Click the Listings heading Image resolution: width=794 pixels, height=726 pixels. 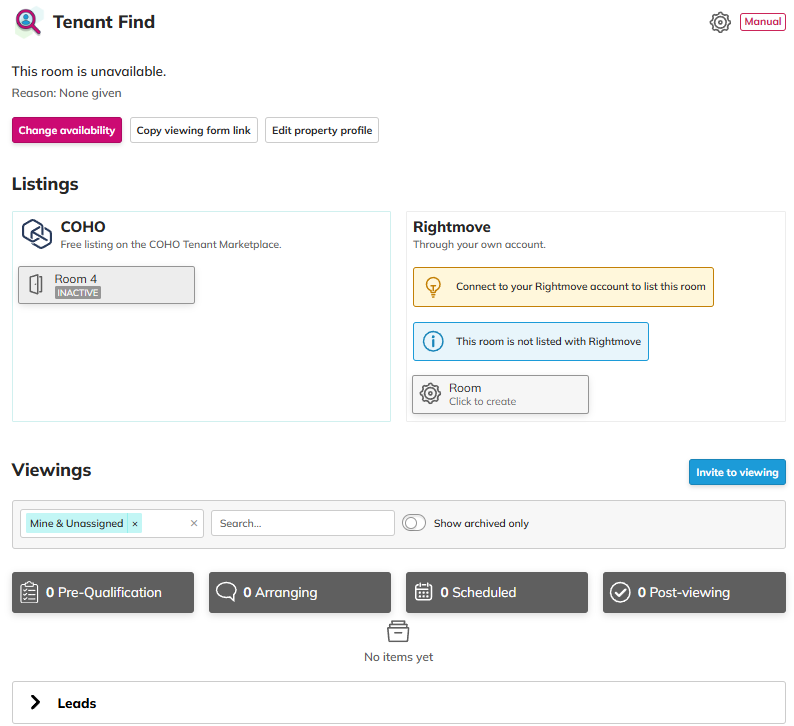click(45, 184)
